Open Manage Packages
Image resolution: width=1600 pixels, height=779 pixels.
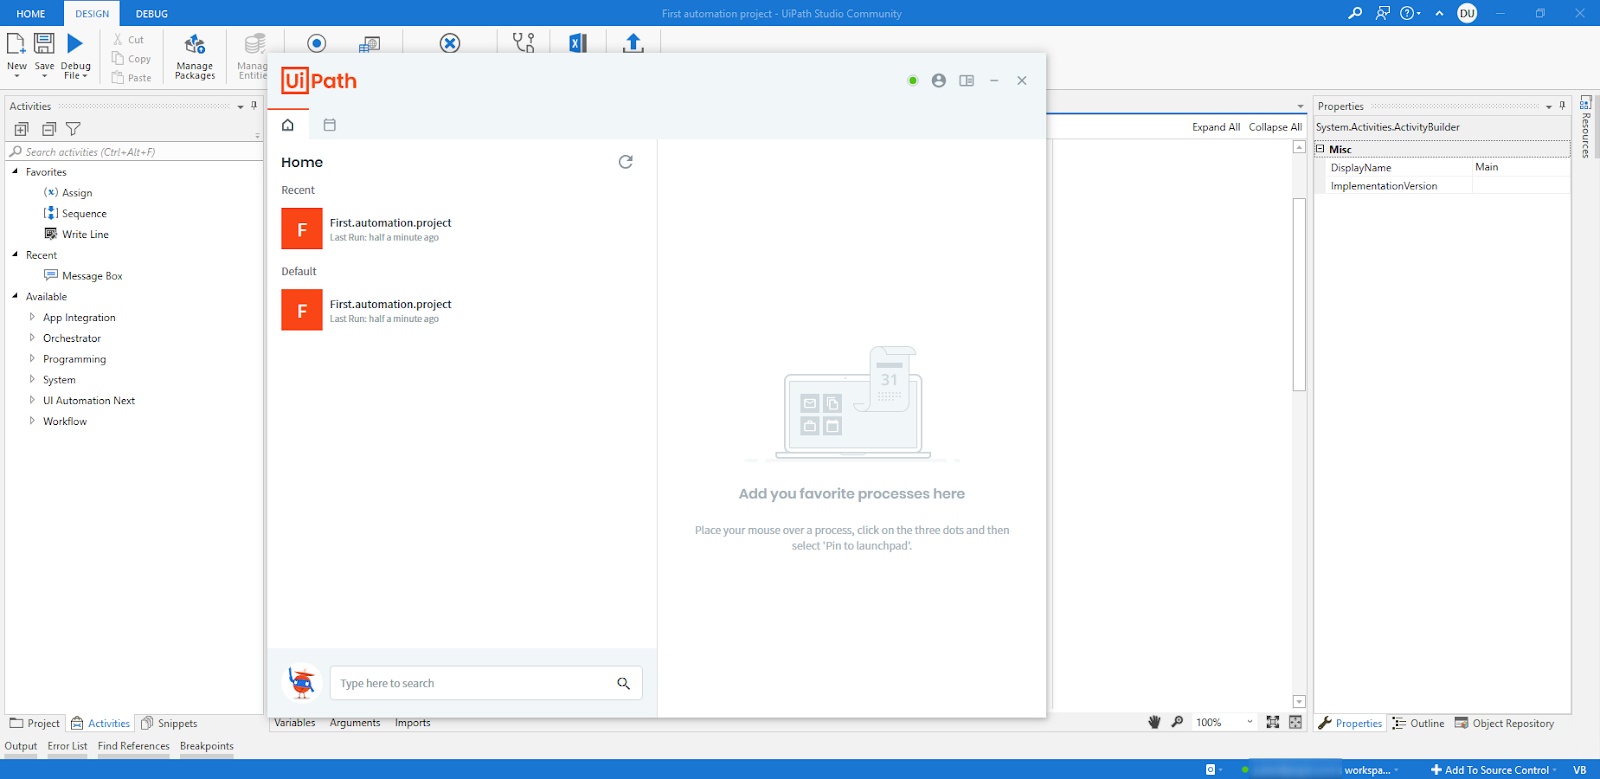[x=195, y=56]
